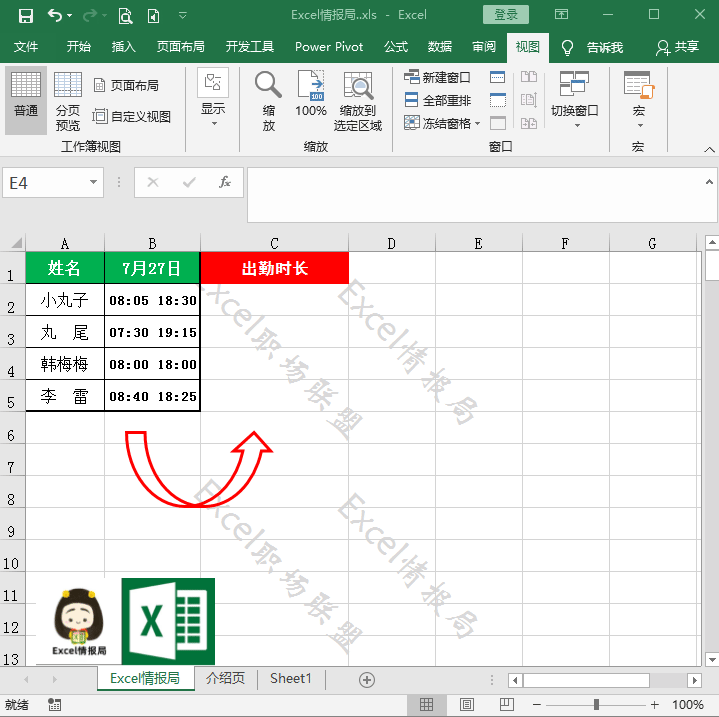Switch to Page Break Preview status icon
Viewport: 719px width, 717px height.
pyautogui.click(x=507, y=705)
